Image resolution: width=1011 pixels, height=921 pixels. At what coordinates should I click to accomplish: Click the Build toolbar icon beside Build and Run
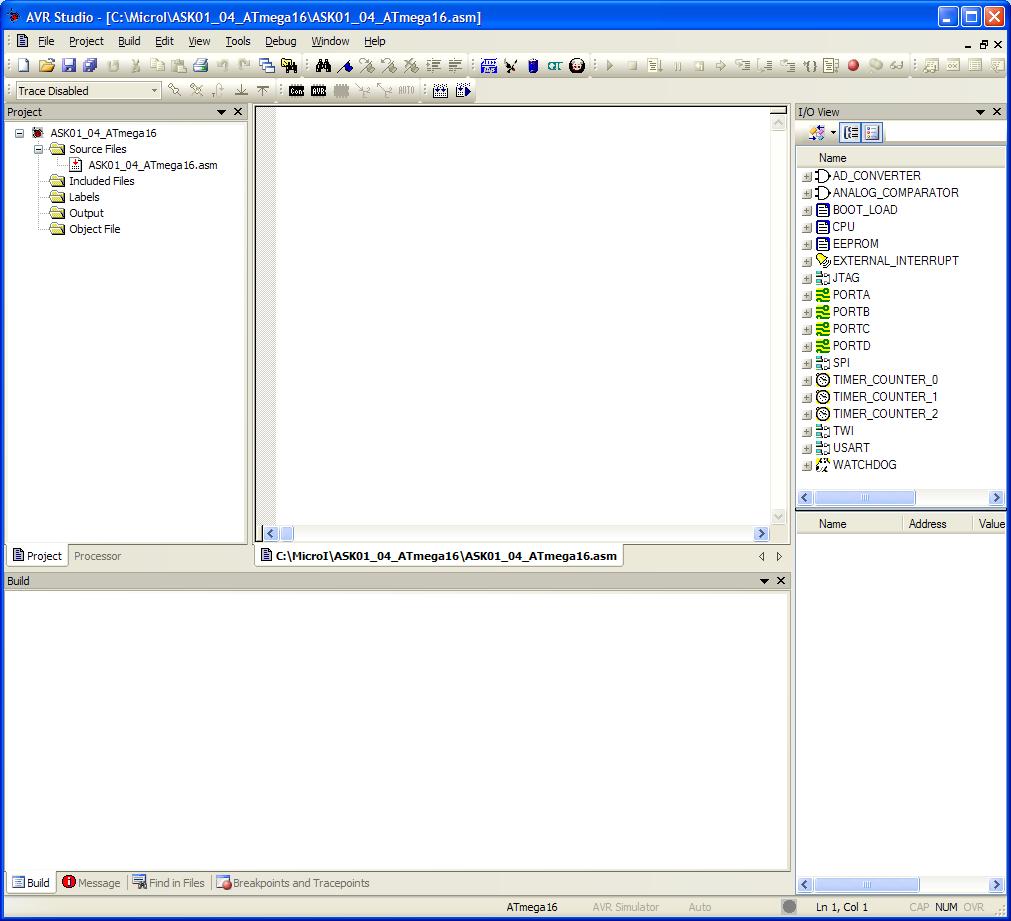[440, 90]
